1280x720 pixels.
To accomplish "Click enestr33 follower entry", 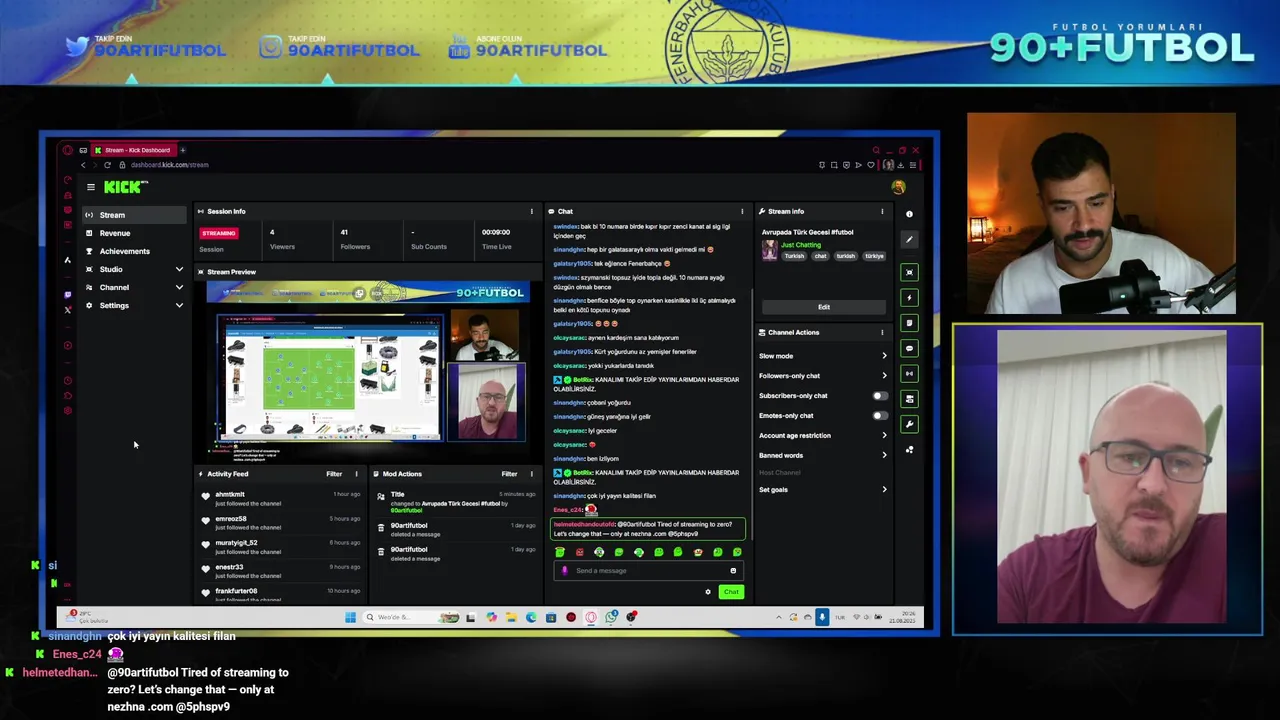I will pos(282,570).
